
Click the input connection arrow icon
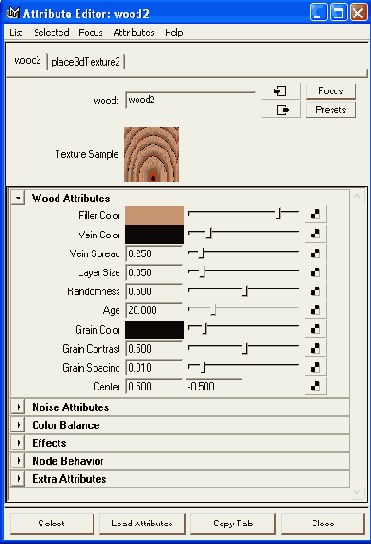[x=281, y=91]
